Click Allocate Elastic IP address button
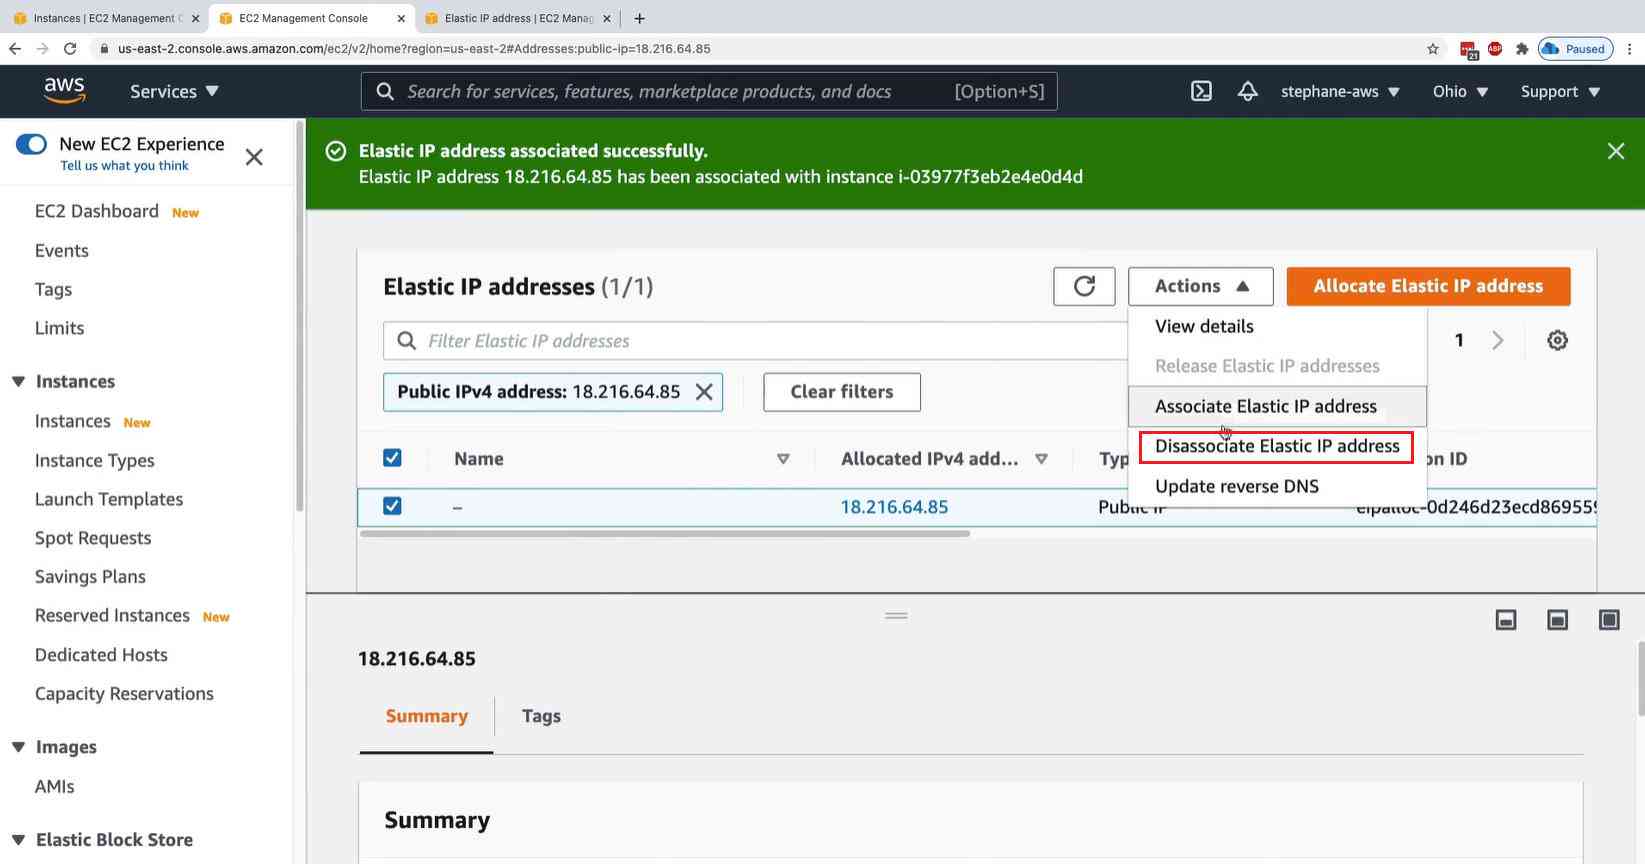This screenshot has width=1645, height=864. pyautogui.click(x=1428, y=286)
